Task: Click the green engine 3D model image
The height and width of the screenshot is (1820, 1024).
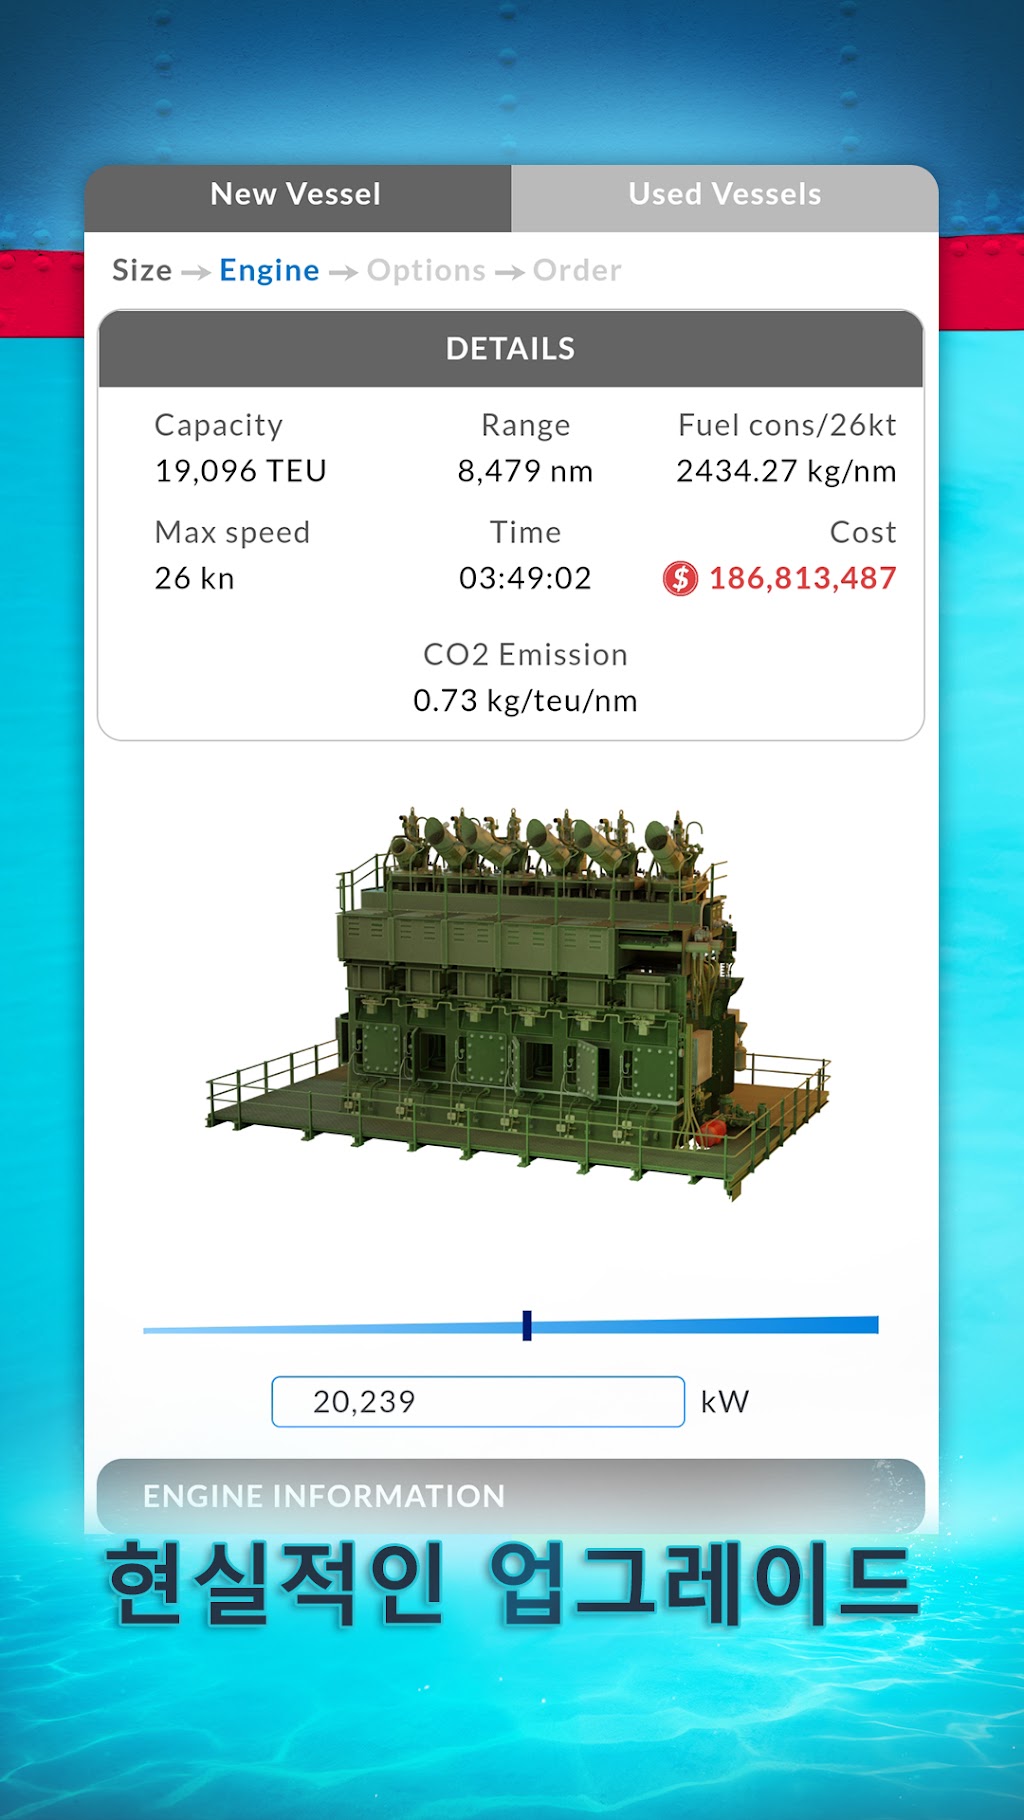Action: tap(518, 1003)
